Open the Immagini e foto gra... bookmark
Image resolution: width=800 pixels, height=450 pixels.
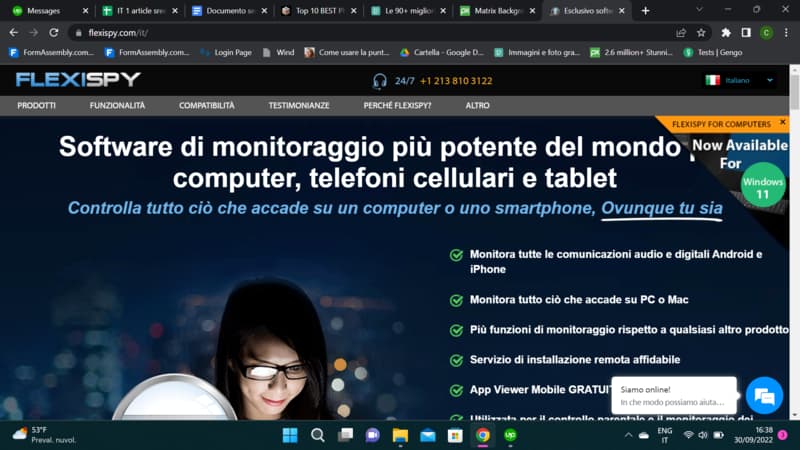537,53
